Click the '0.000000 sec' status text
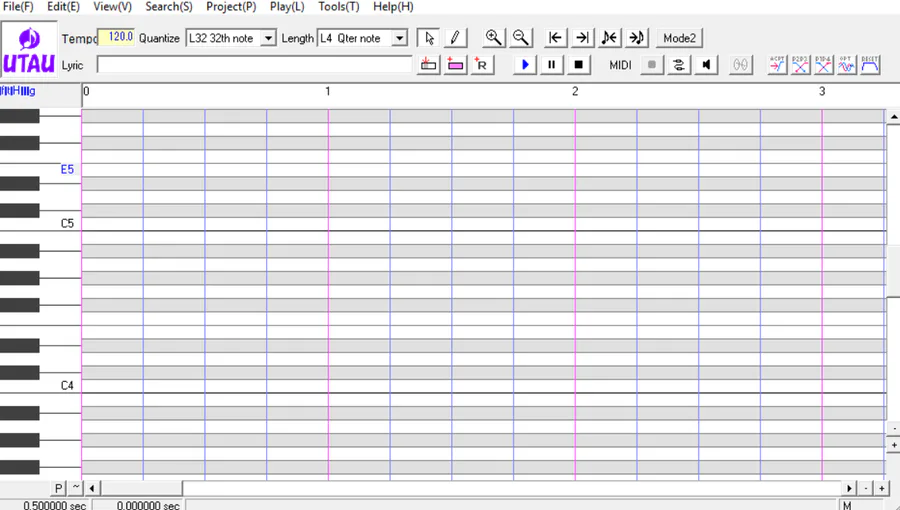 point(148,505)
